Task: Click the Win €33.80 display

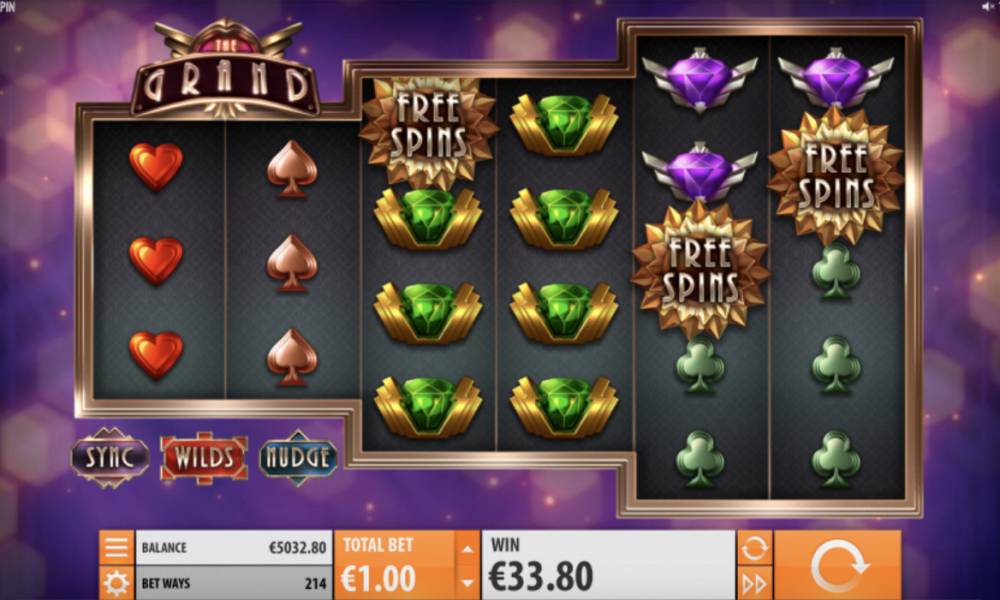Action: tap(608, 565)
